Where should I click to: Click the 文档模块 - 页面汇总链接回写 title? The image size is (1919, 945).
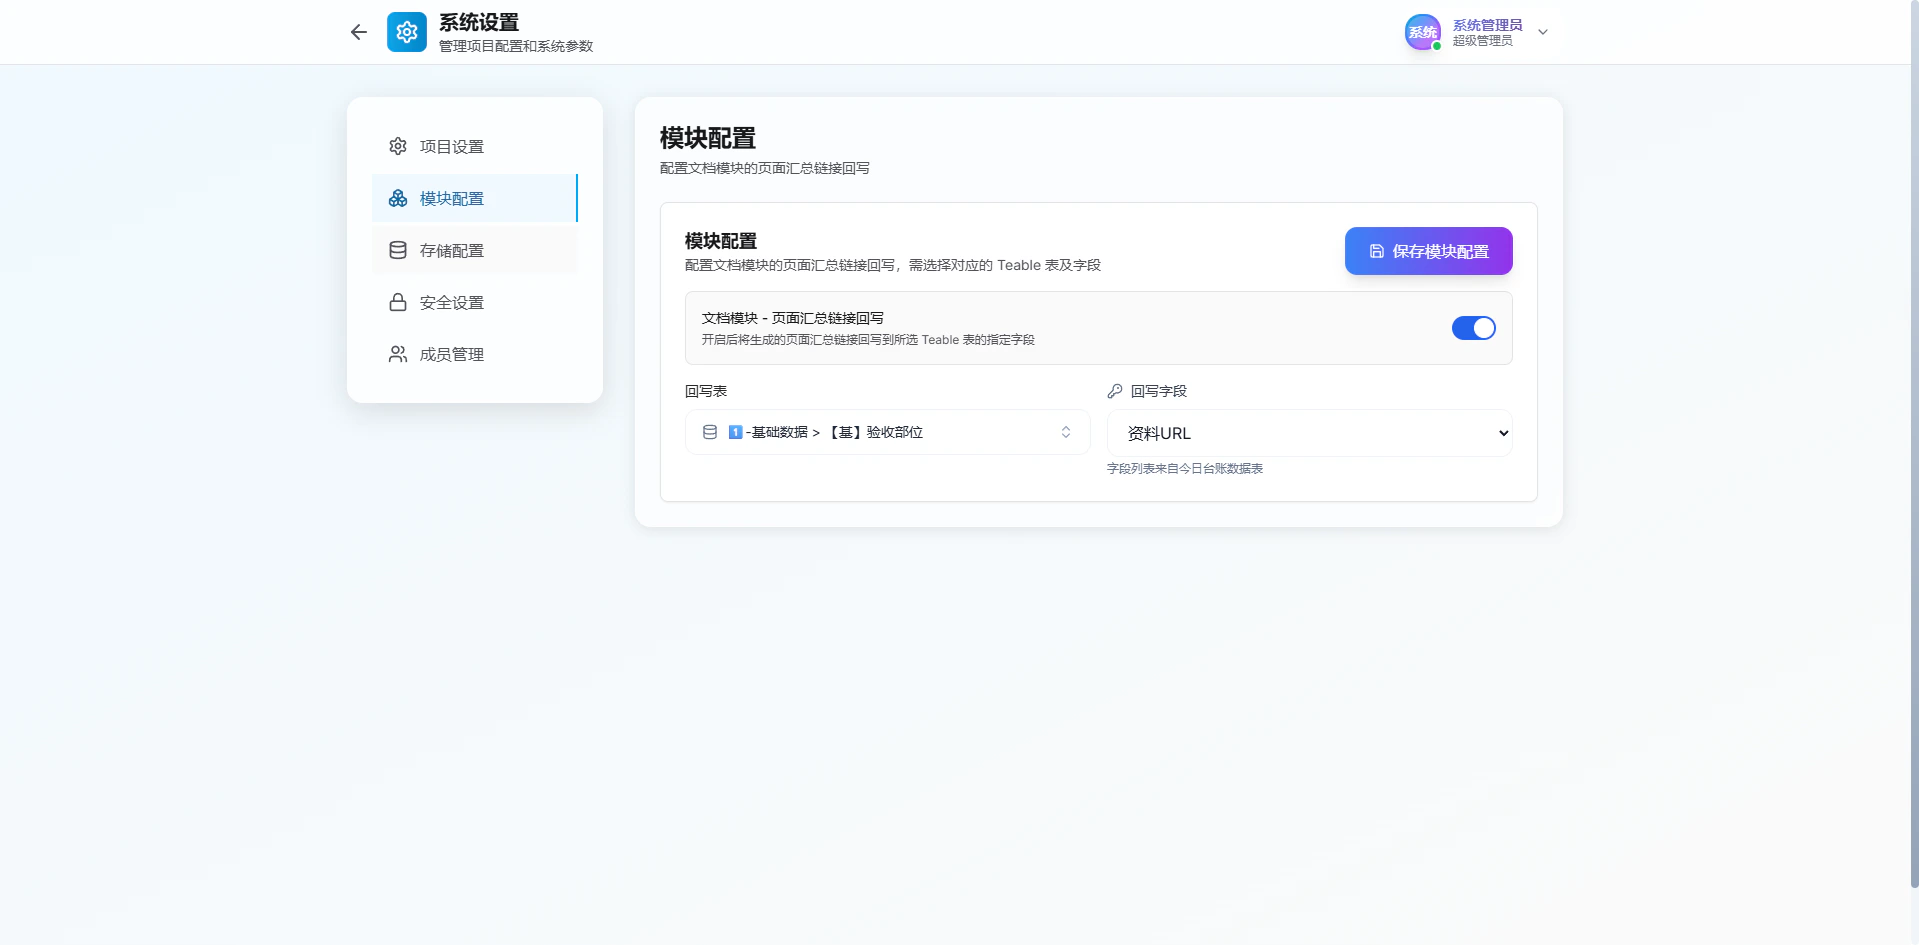pos(793,318)
